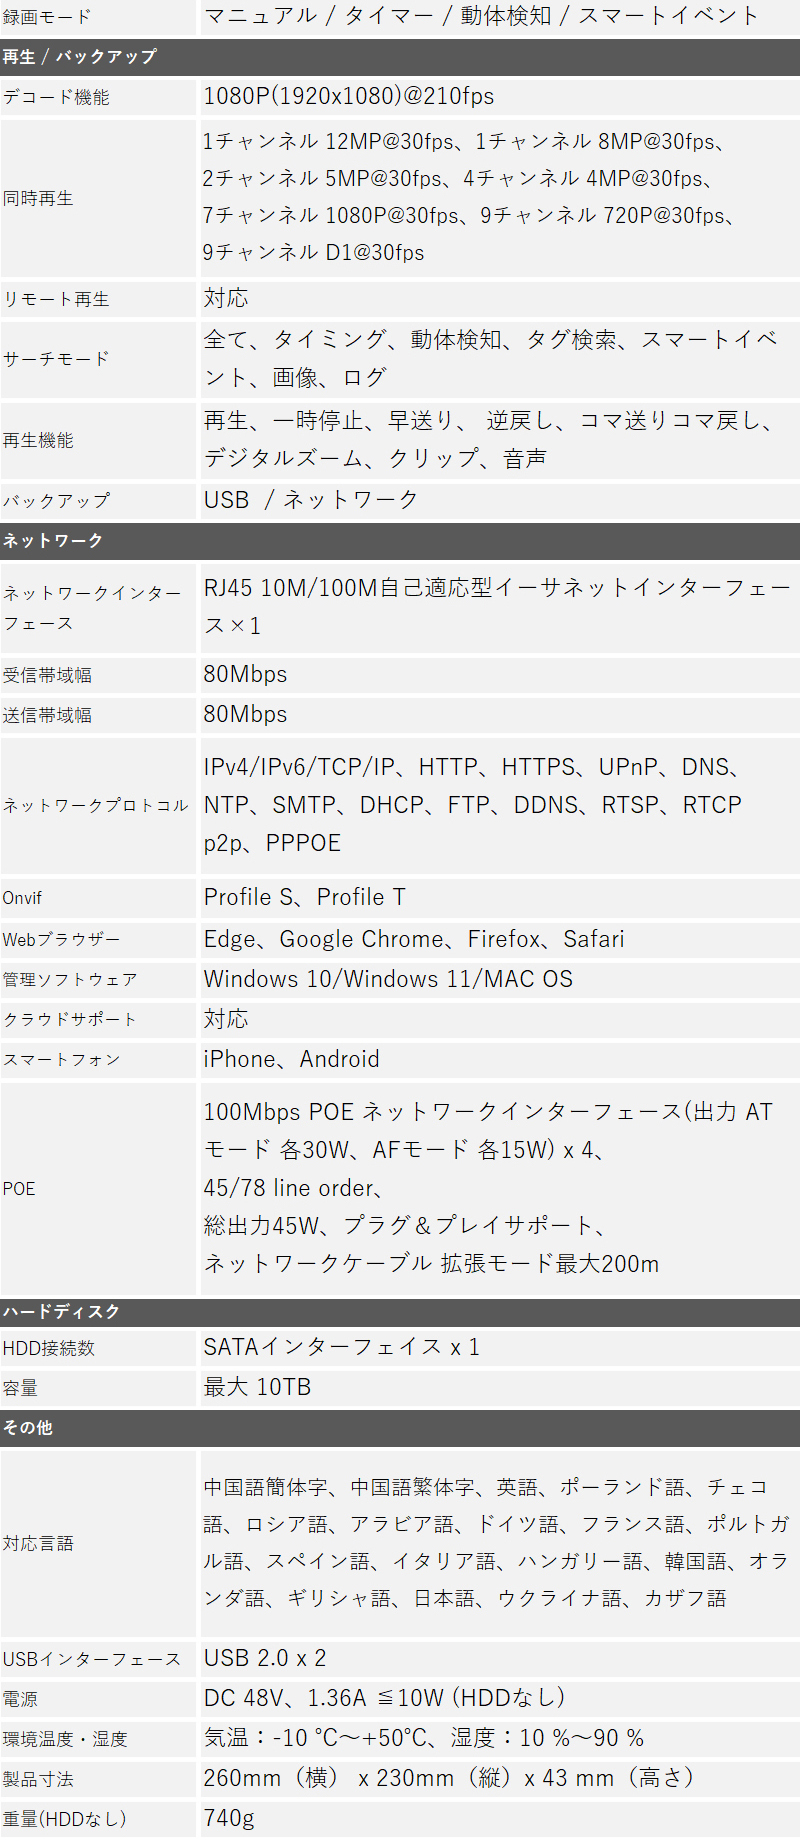Click the 最大 10TB capacity value
Viewport: 800px width, 1840px height.
(x=257, y=1387)
